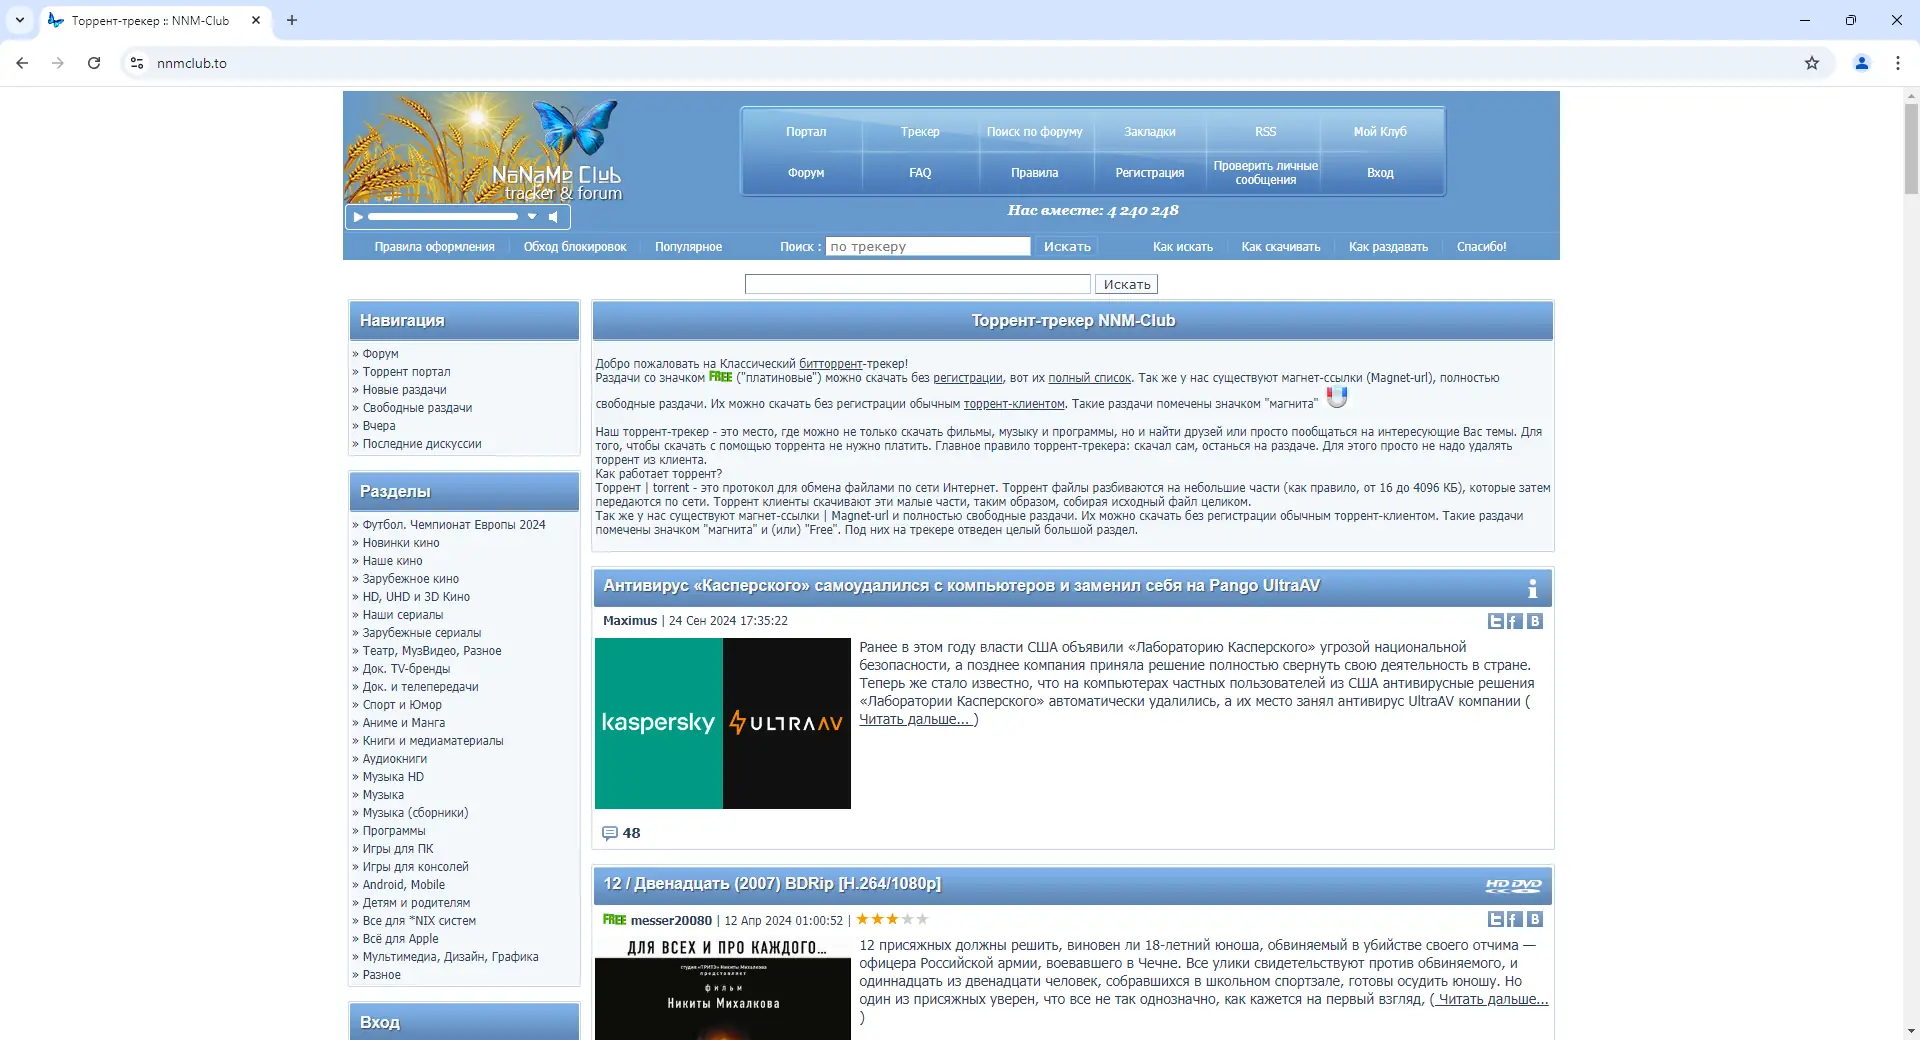The width and height of the screenshot is (1920, 1040).
Task: Open Поиск по форуму in the top menu
Action: pyautogui.click(x=1035, y=132)
